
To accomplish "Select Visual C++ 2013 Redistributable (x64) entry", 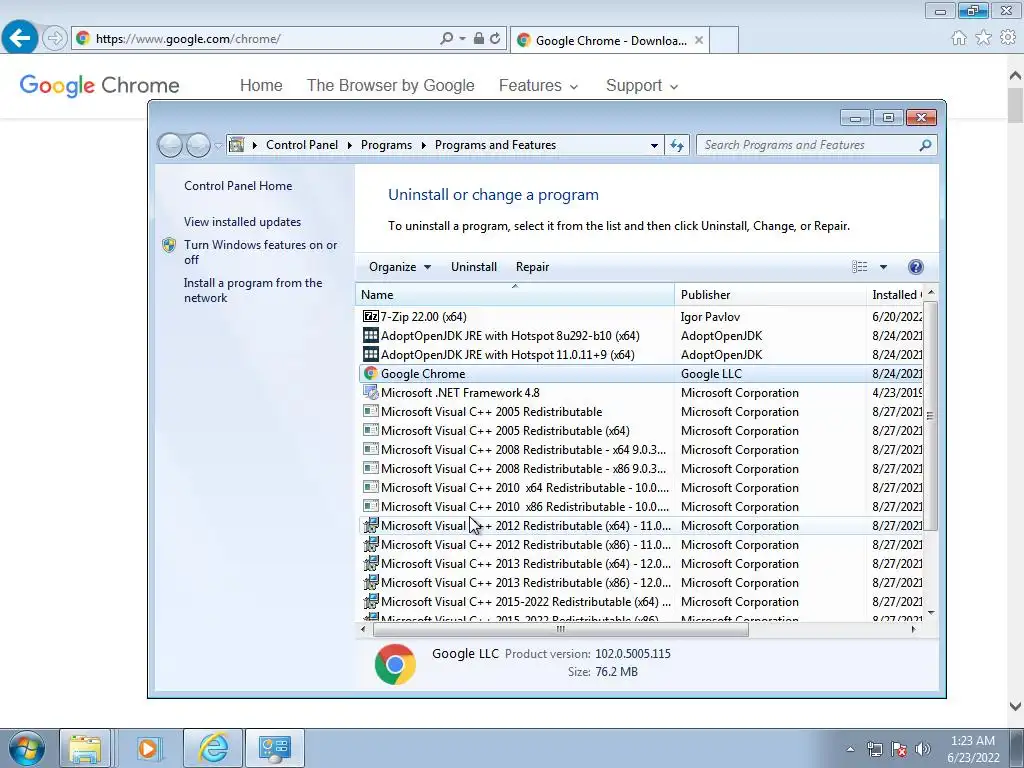I will pyautogui.click(x=640, y=564).
